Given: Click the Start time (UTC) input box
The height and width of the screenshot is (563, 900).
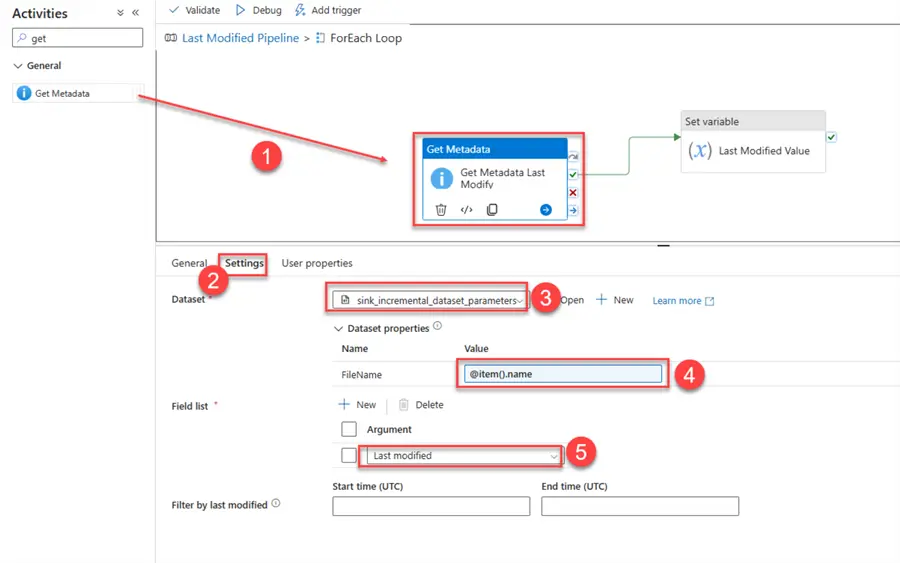Looking at the screenshot, I should point(431,506).
